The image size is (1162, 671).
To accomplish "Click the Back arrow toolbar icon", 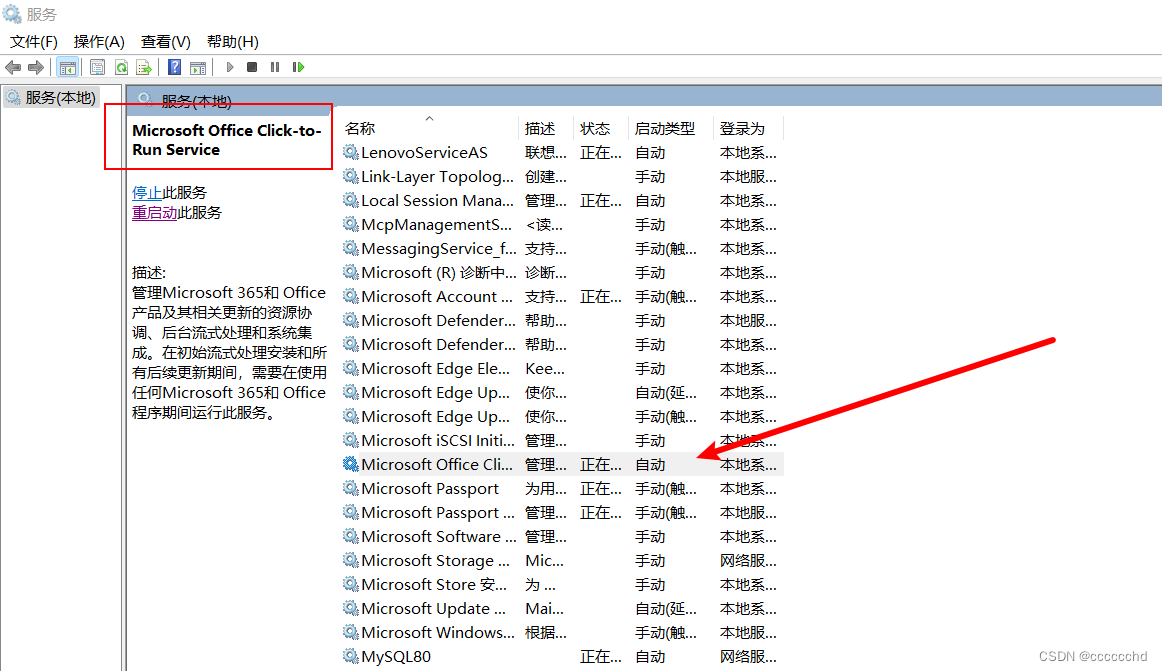I will tap(13, 67).
